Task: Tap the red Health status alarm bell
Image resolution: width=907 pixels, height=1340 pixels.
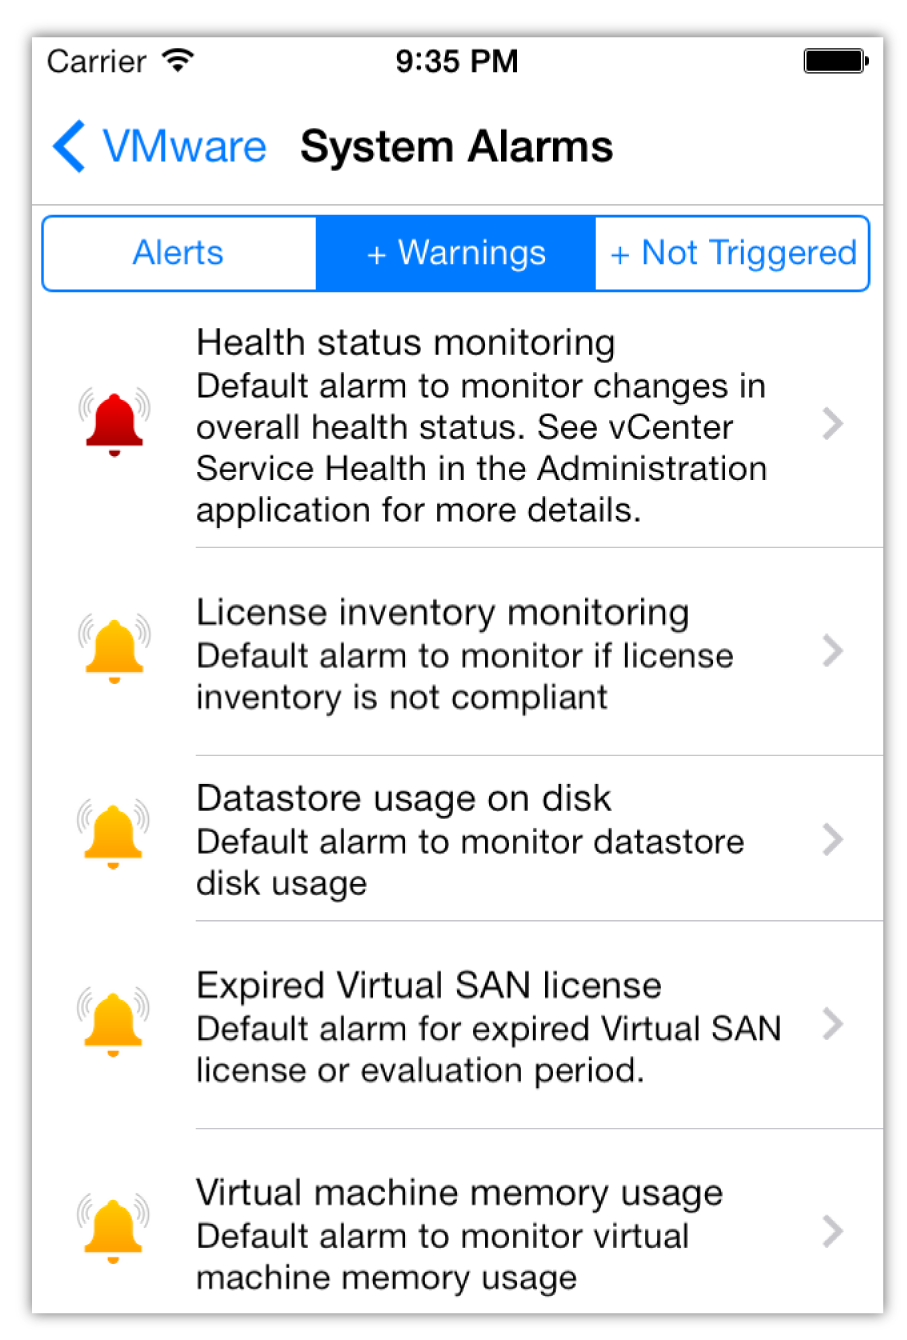Action: click(x=114, y=422)
